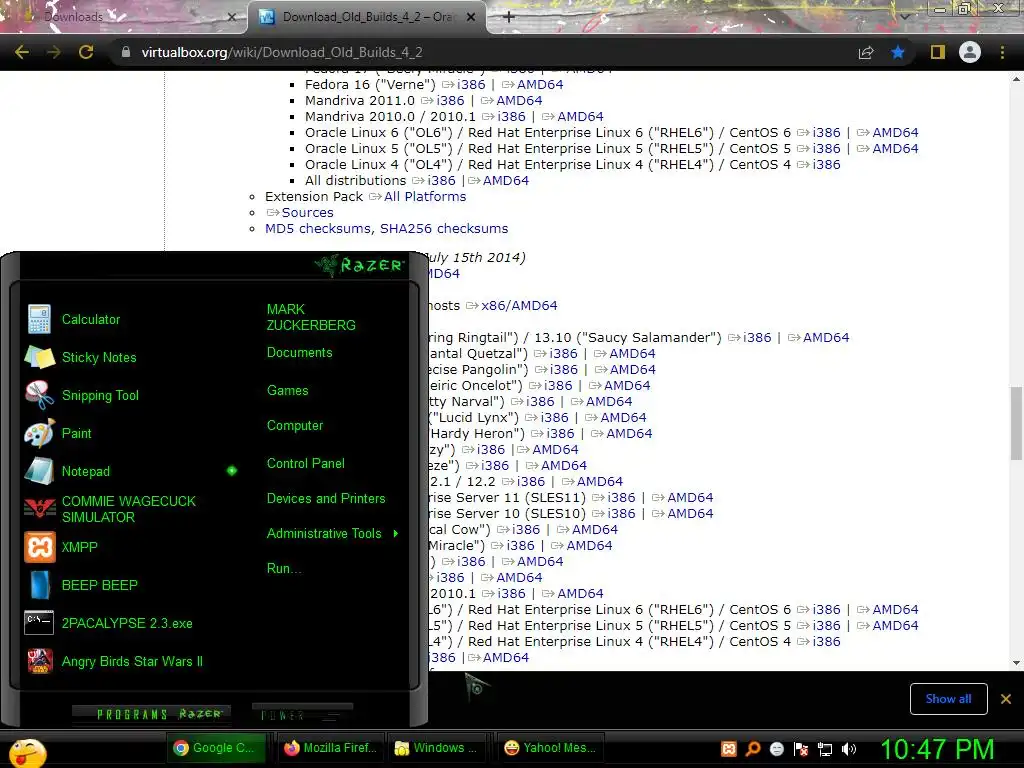Reload the VirtualBox page
This screenshot has width=1024, height=768.
tap(86, 52)
